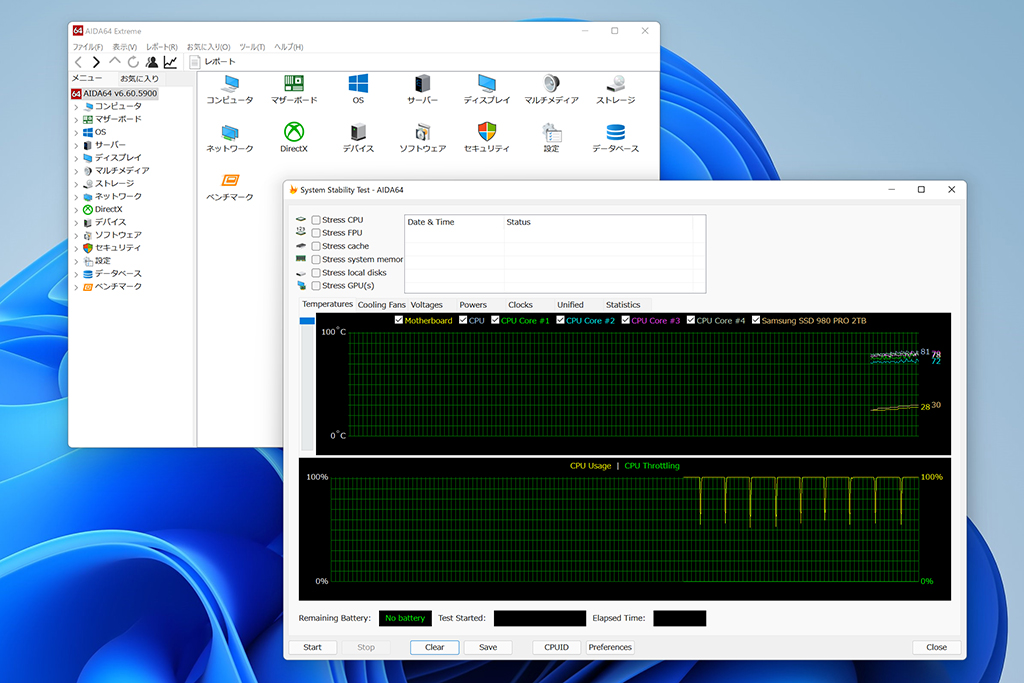
Task: Click the blue graph scale slider
Action: click(307, 321)
